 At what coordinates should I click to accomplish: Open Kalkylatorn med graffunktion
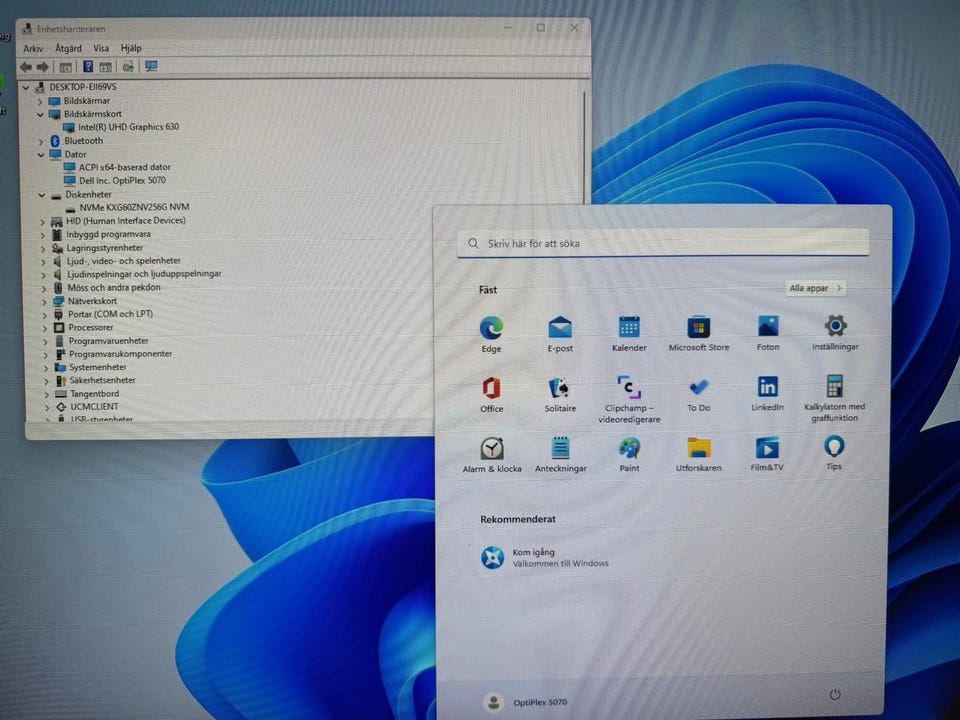point(834,398)
